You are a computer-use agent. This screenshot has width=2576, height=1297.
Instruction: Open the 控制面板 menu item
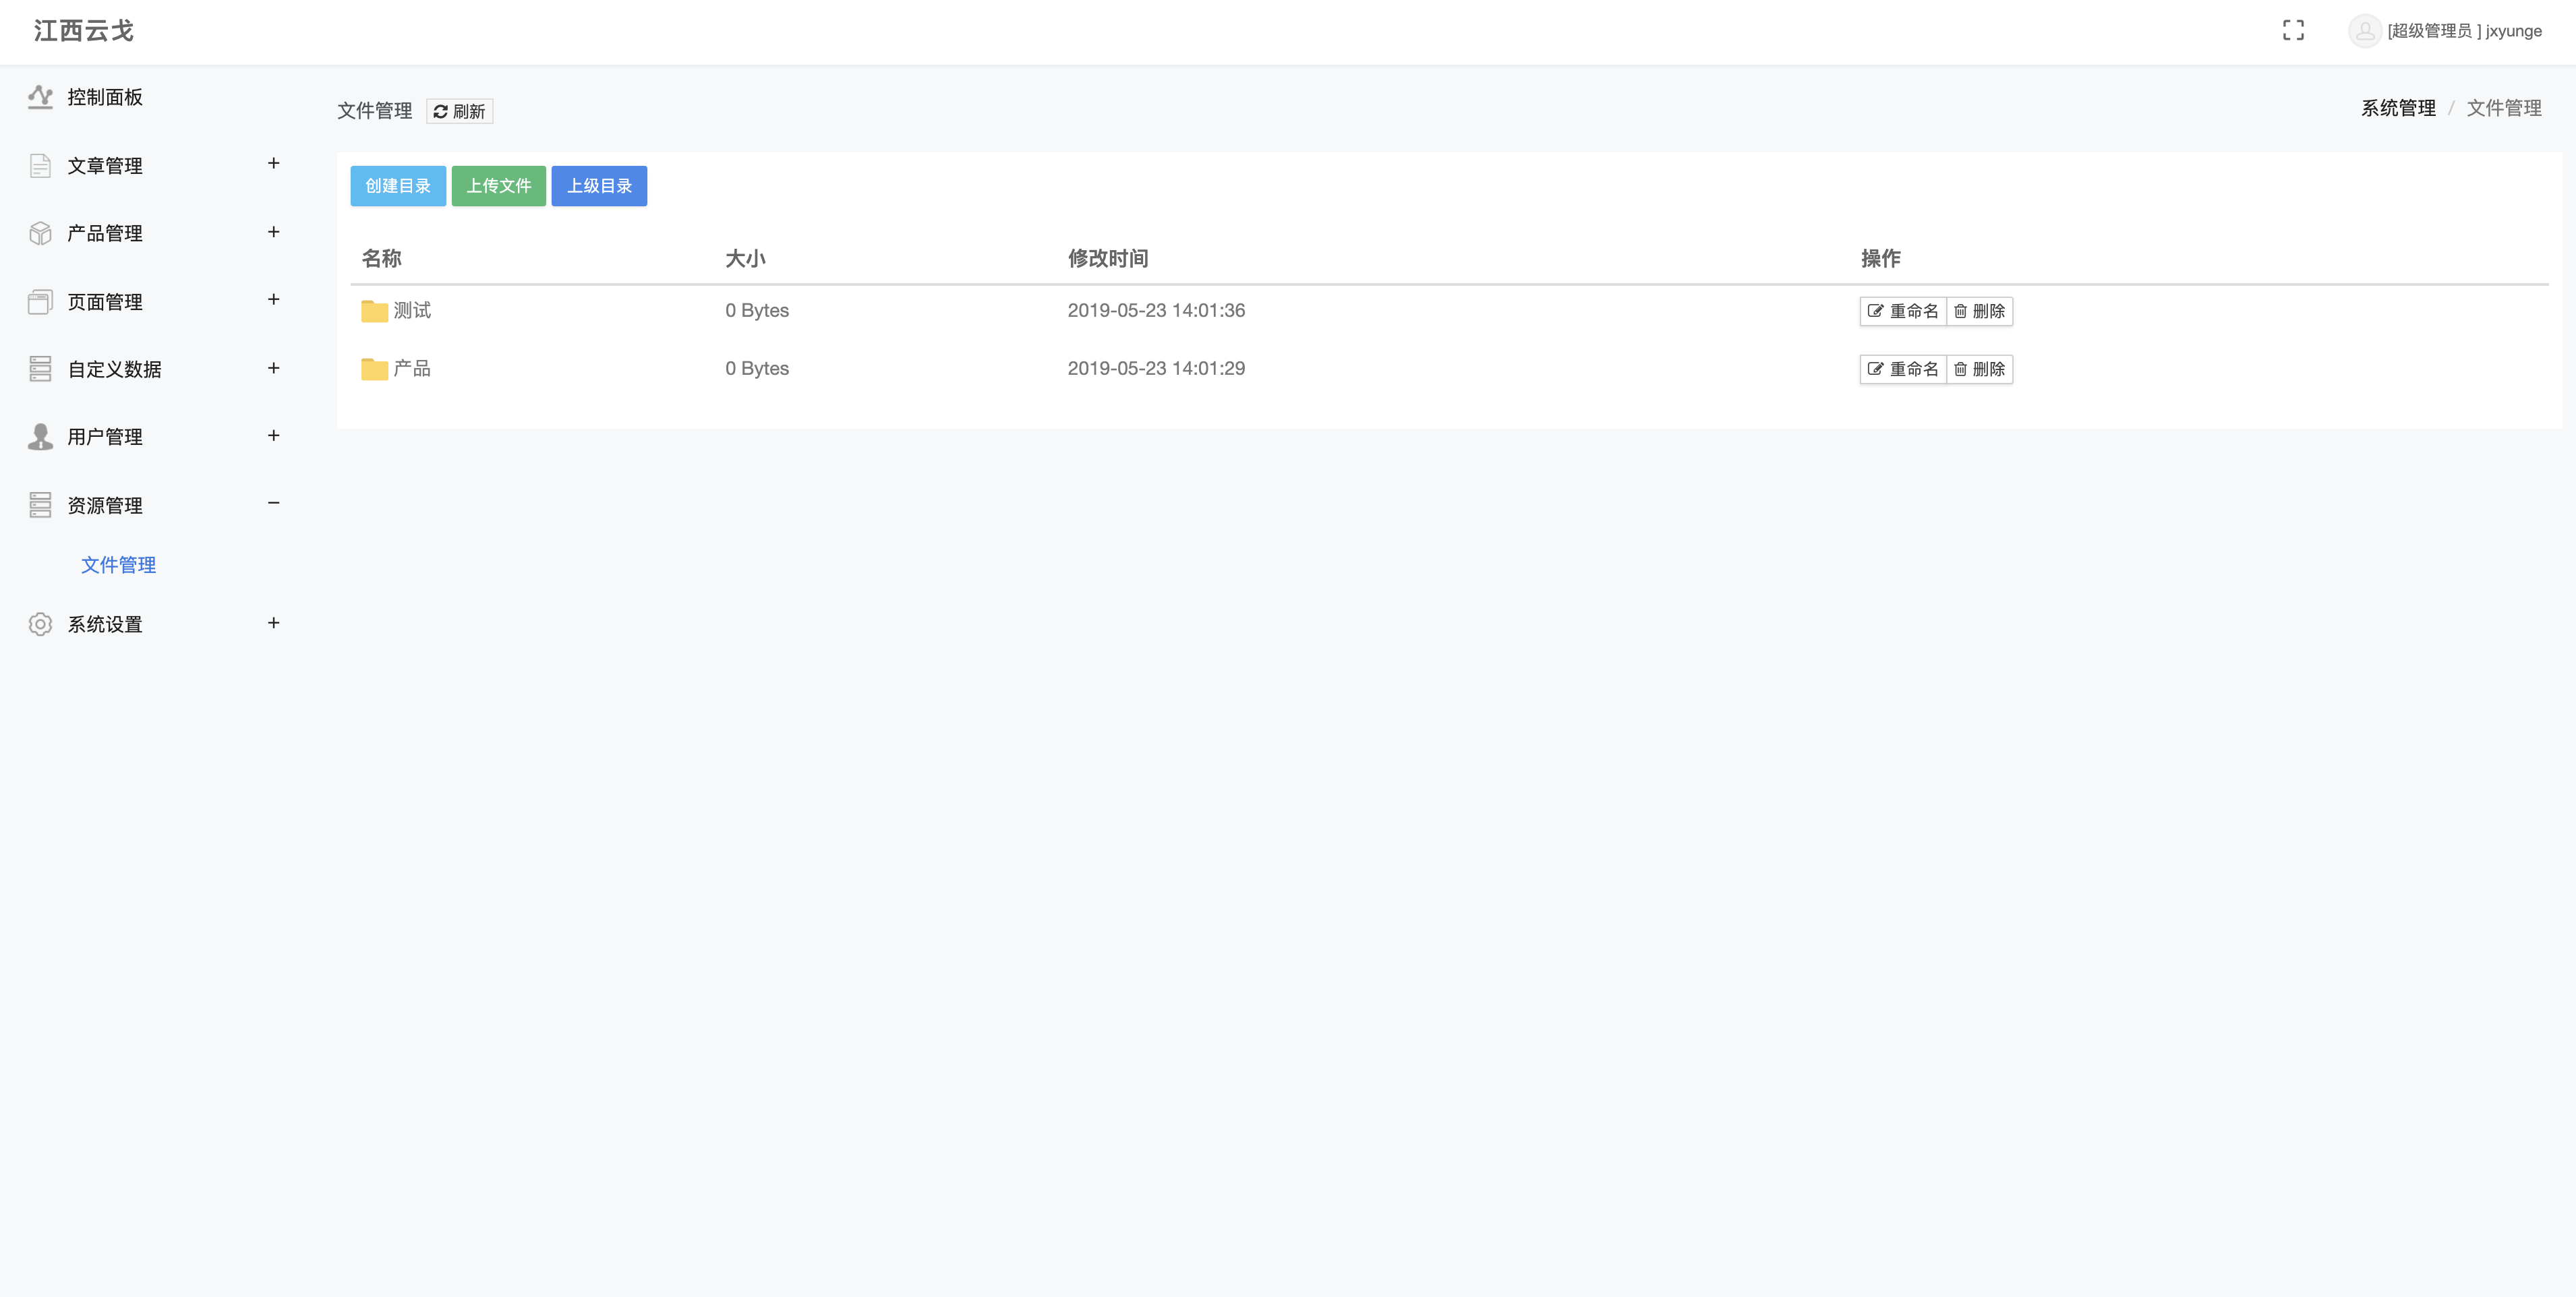(105, 97)
